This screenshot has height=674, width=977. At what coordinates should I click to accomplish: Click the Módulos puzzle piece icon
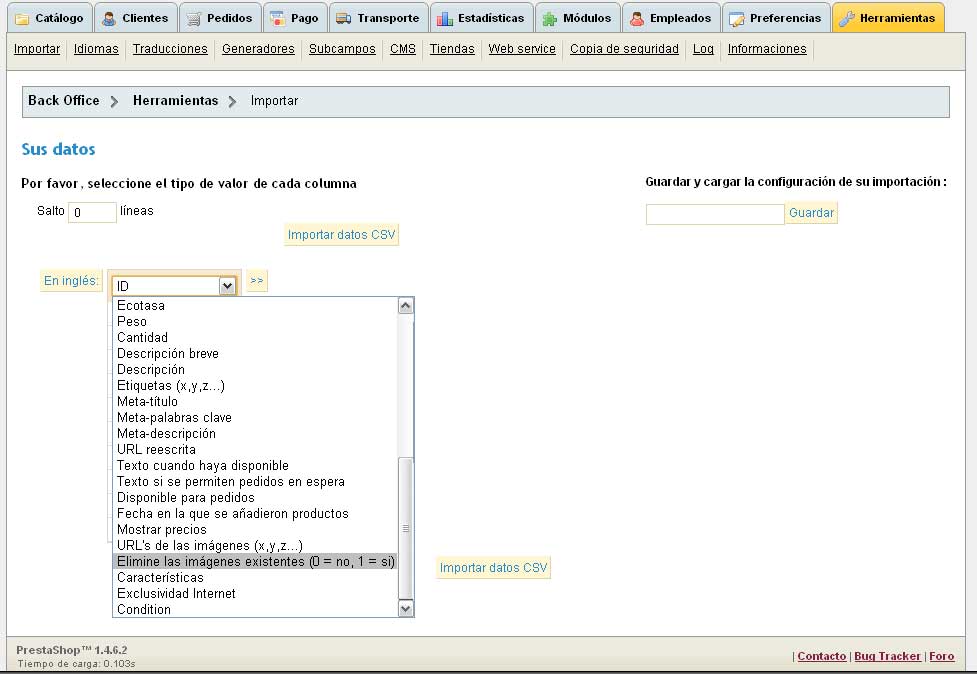(x=550, y=19)
